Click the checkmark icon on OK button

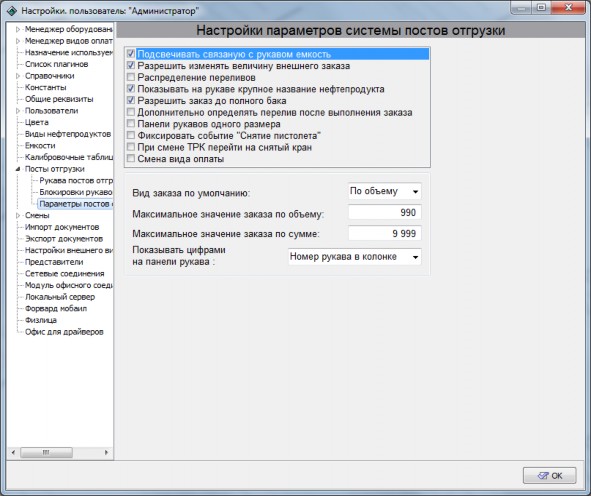(x=543, y=476)
